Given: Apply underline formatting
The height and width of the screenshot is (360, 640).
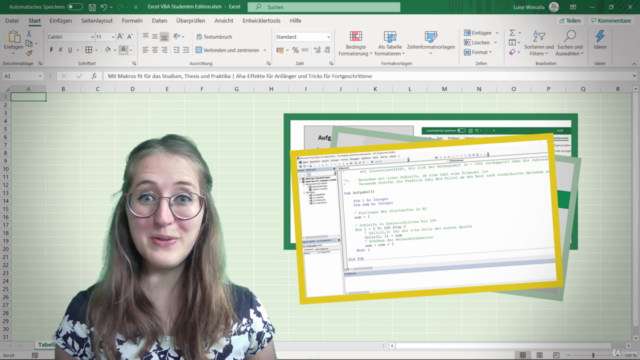Looking at the screenshot, I should tap(70, 50).
